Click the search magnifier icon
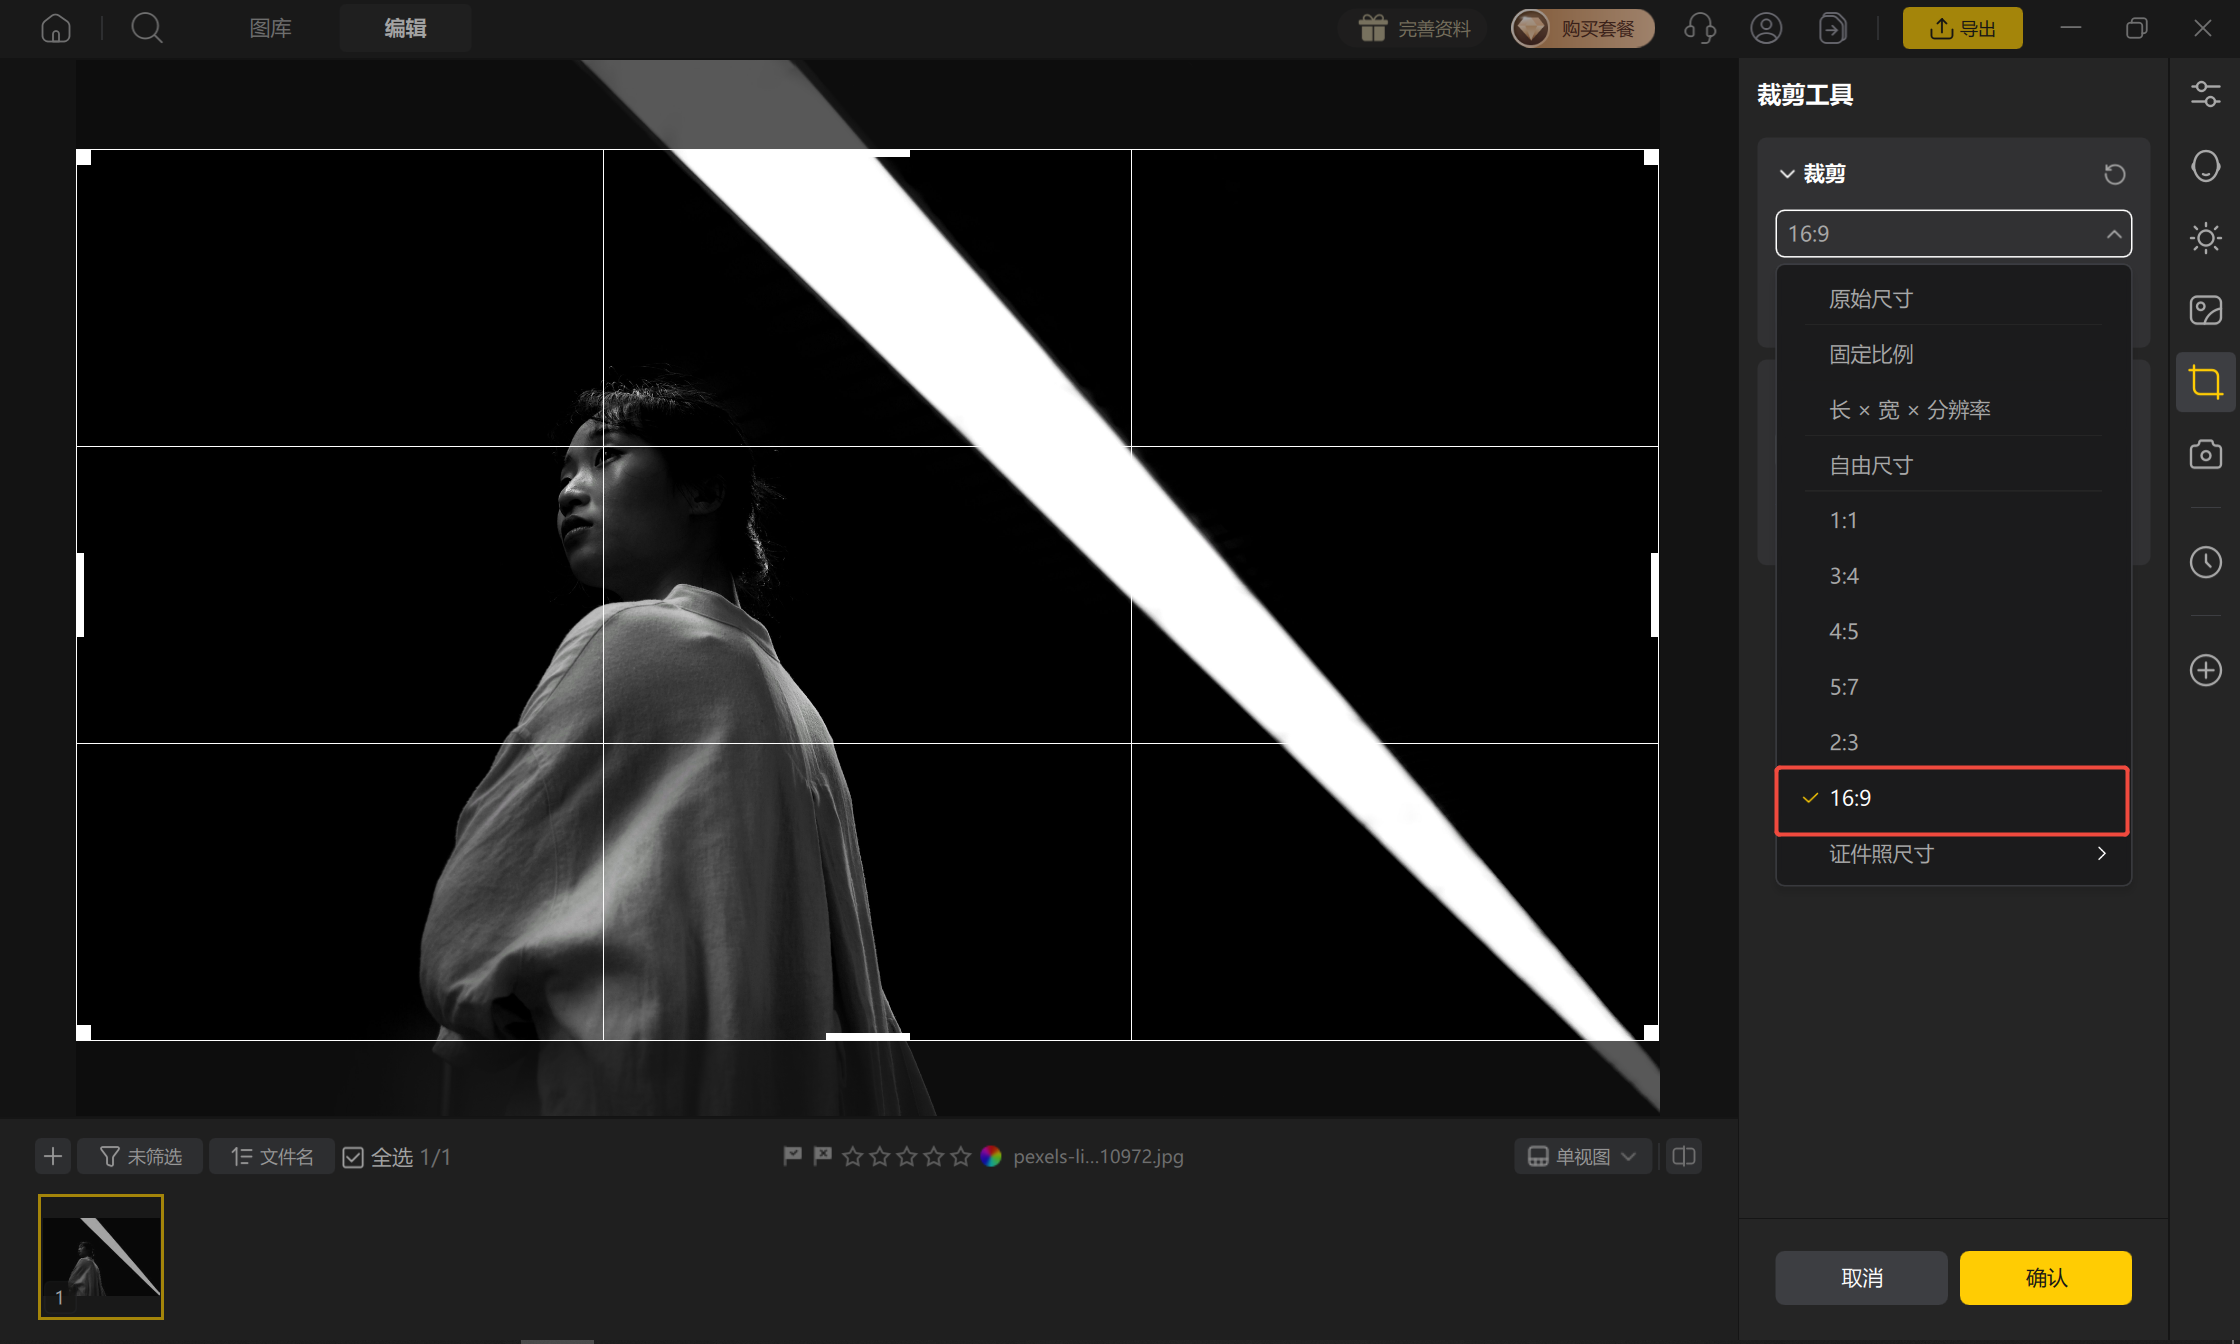The height and width of the screenshot is (1344, 2240). pyautogui.click(x=147, y=28)
